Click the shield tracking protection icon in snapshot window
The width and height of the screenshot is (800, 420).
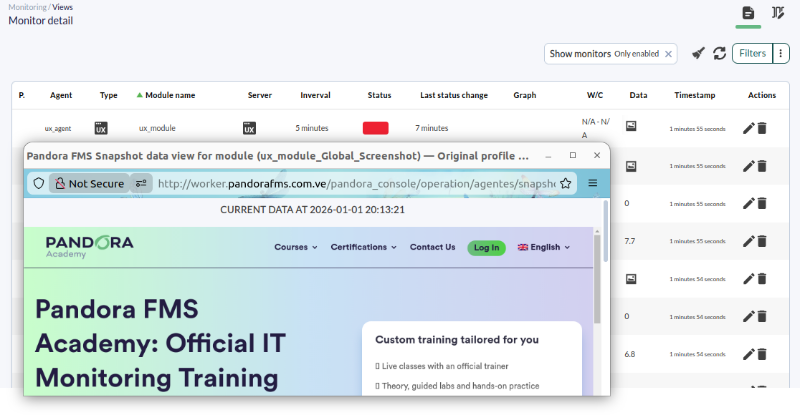39,183
